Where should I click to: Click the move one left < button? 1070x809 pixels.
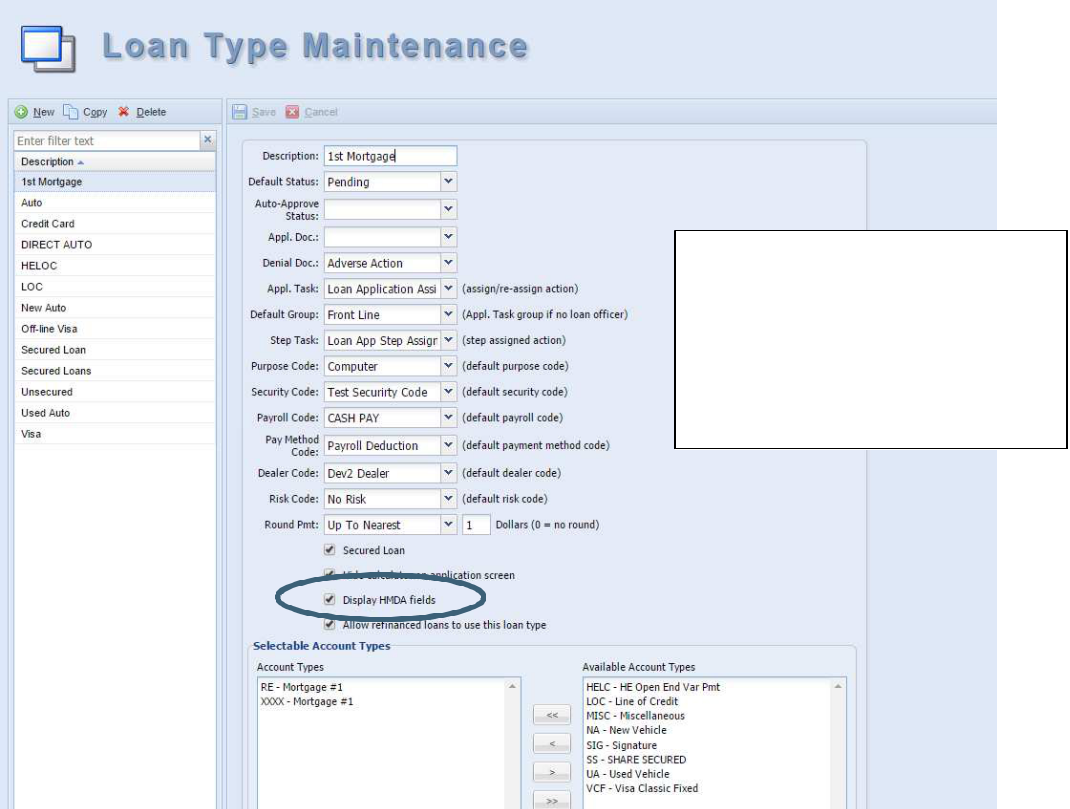click(x=552, y=744)
